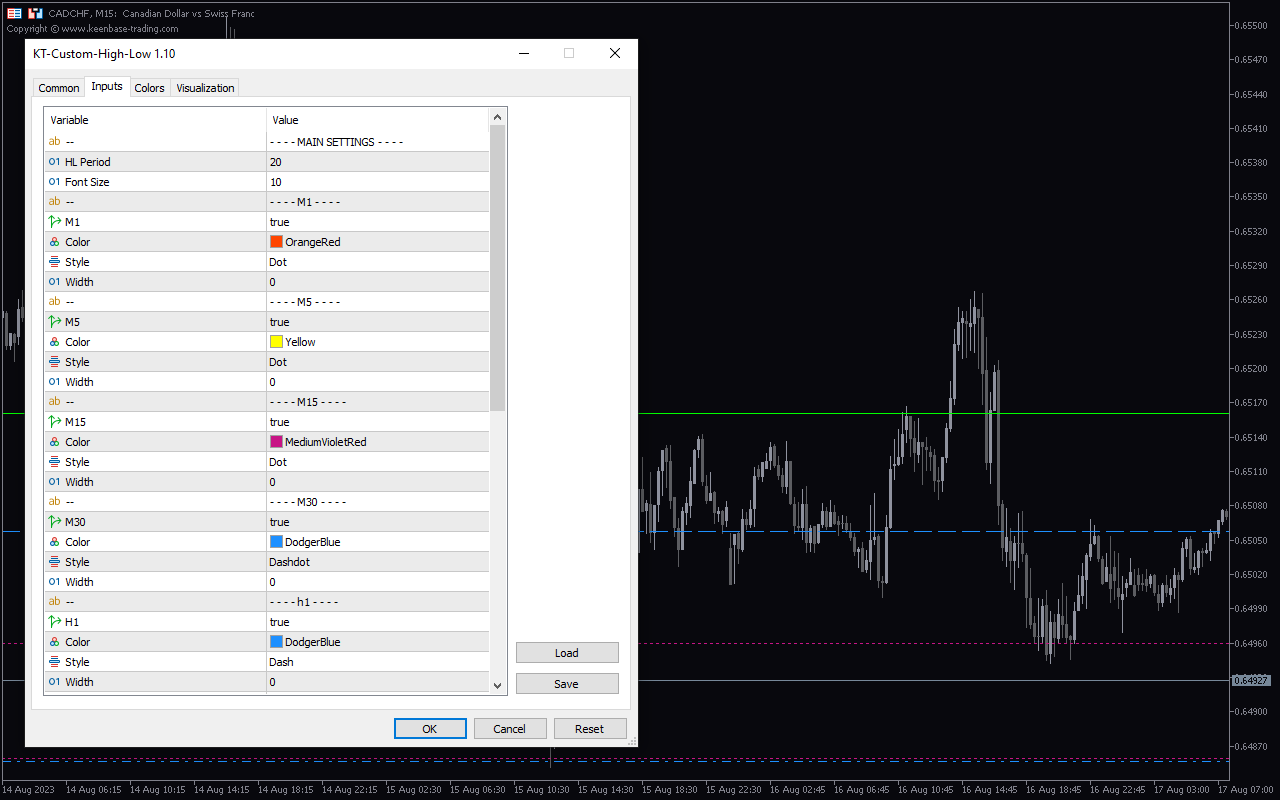
Task: Click the HL Period integer icon
Action: click(x=55, y=162)
